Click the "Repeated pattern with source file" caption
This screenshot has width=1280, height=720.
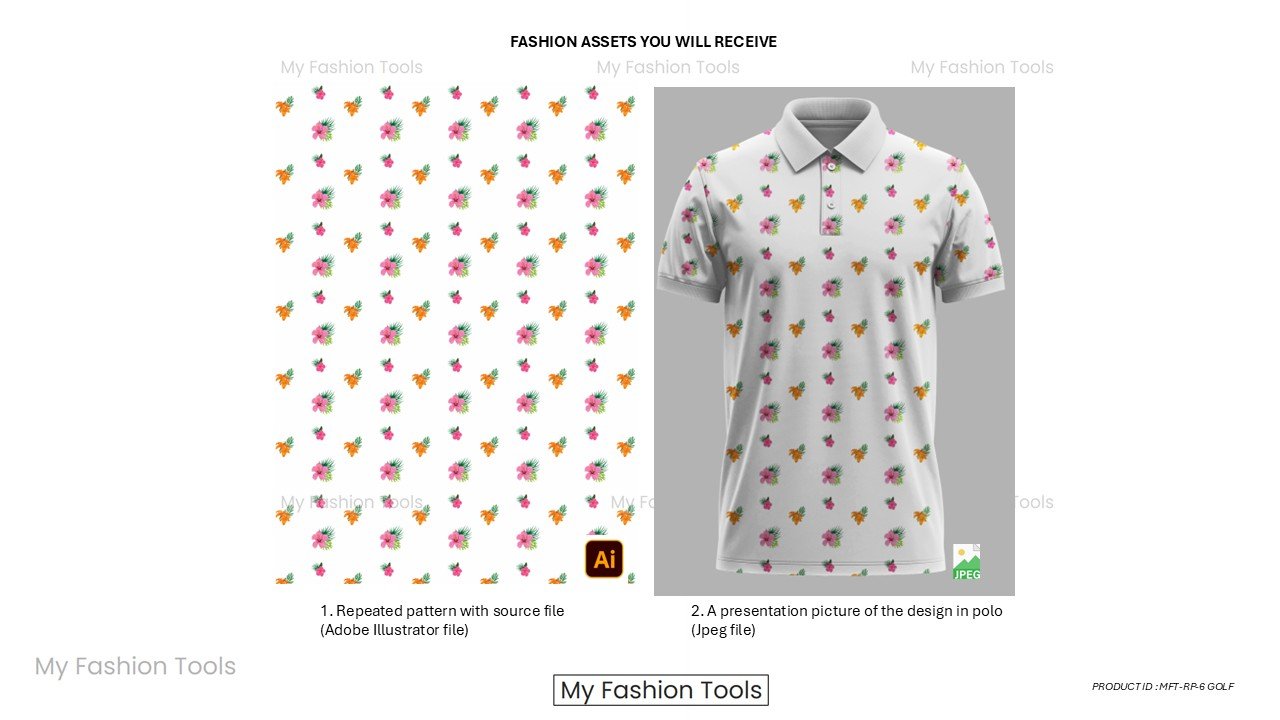pos(450,611)
